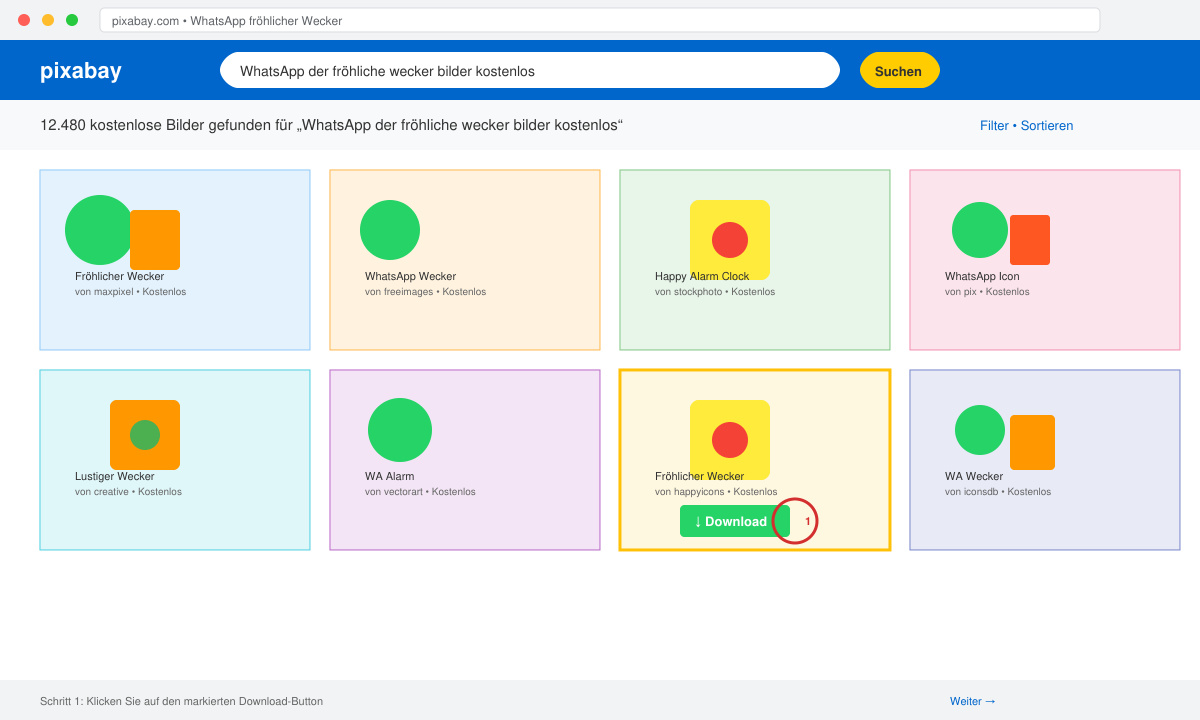Open the WA Wecker image card
This screenshot has width=1200, height=720.
[1045, 460]
